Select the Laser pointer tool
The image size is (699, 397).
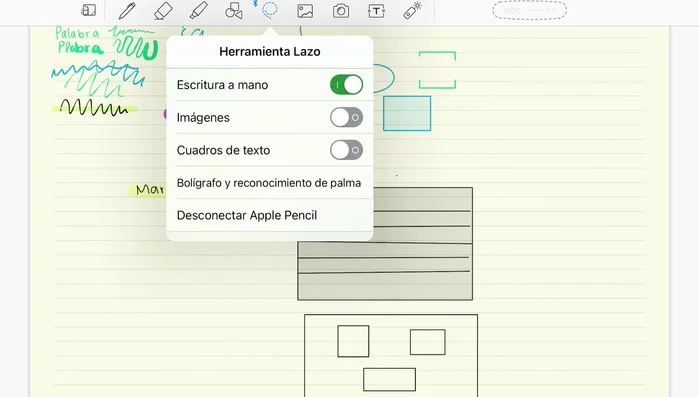point(412,11)
